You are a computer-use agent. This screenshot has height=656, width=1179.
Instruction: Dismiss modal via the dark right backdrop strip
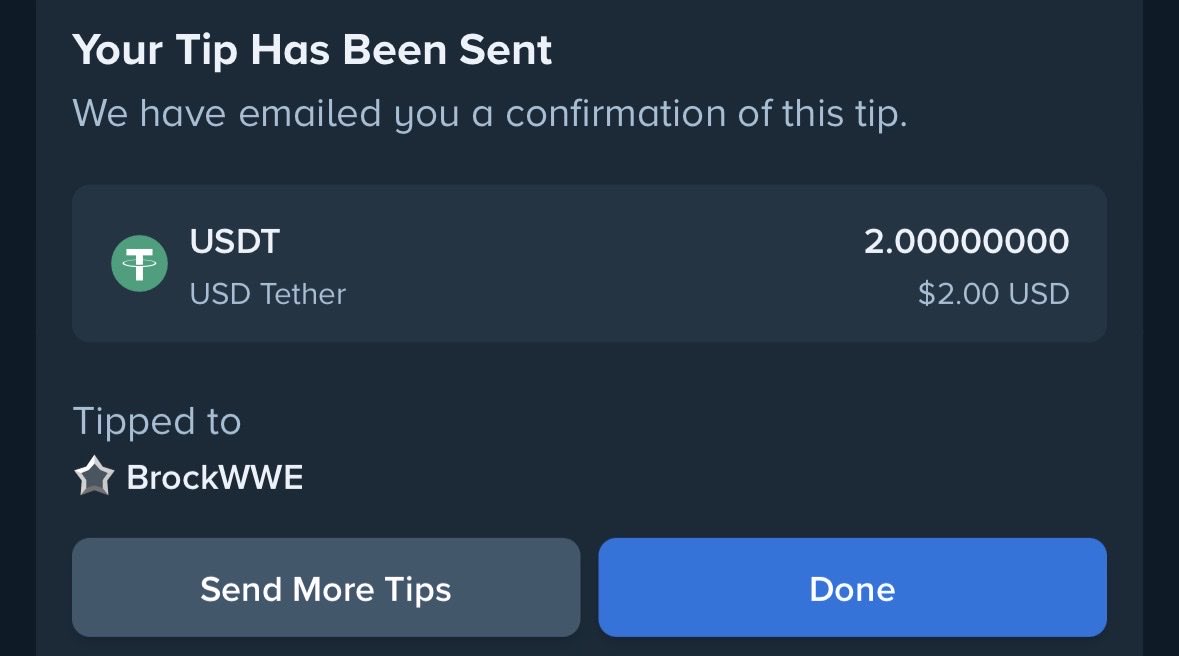[x=1161, y=328]
